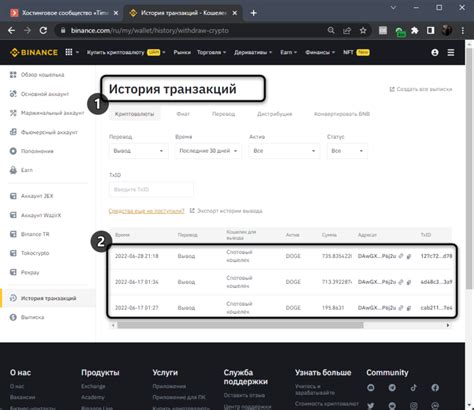Select the Криптовалюты tab
Image resolution: width=474 pixels, height=410 pixels.
click(134, 114)
